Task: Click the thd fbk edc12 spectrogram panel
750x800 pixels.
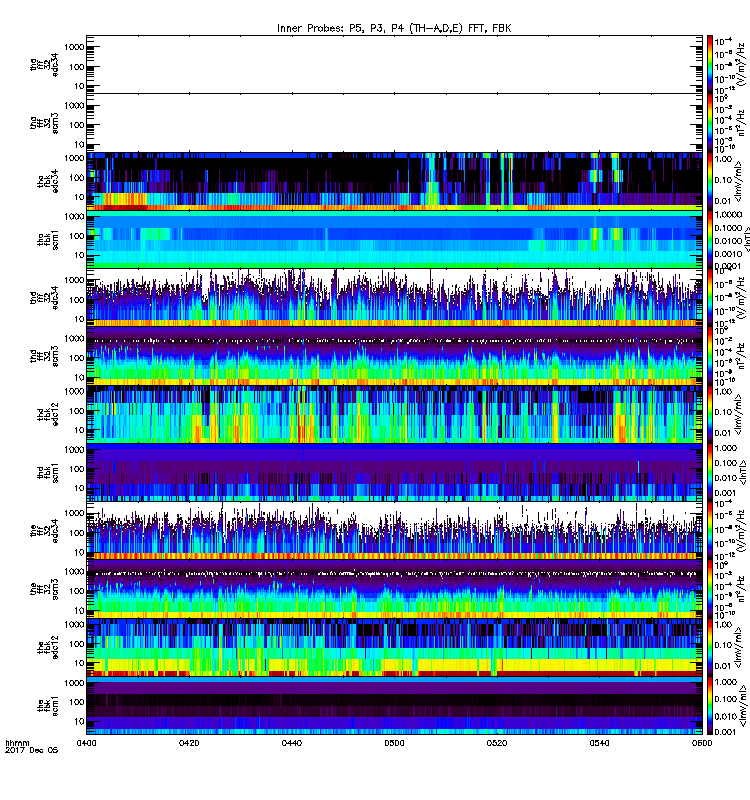Action: 394,414
